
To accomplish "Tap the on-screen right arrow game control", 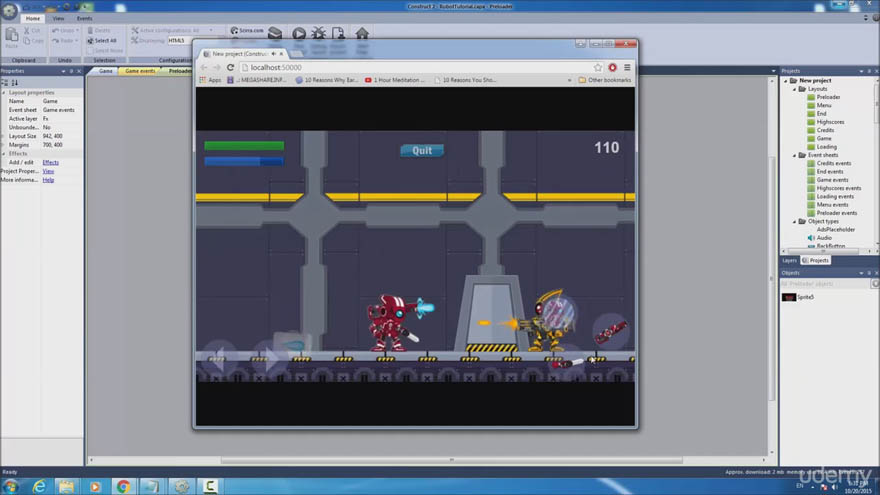I will [269, 358].
